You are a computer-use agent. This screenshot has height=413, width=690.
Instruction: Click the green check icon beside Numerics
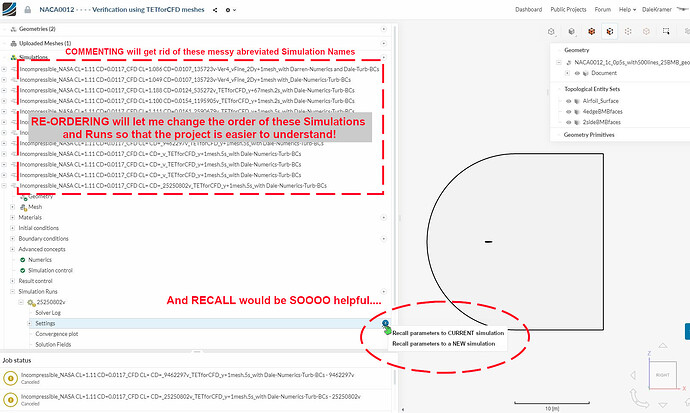pos(22,259)
